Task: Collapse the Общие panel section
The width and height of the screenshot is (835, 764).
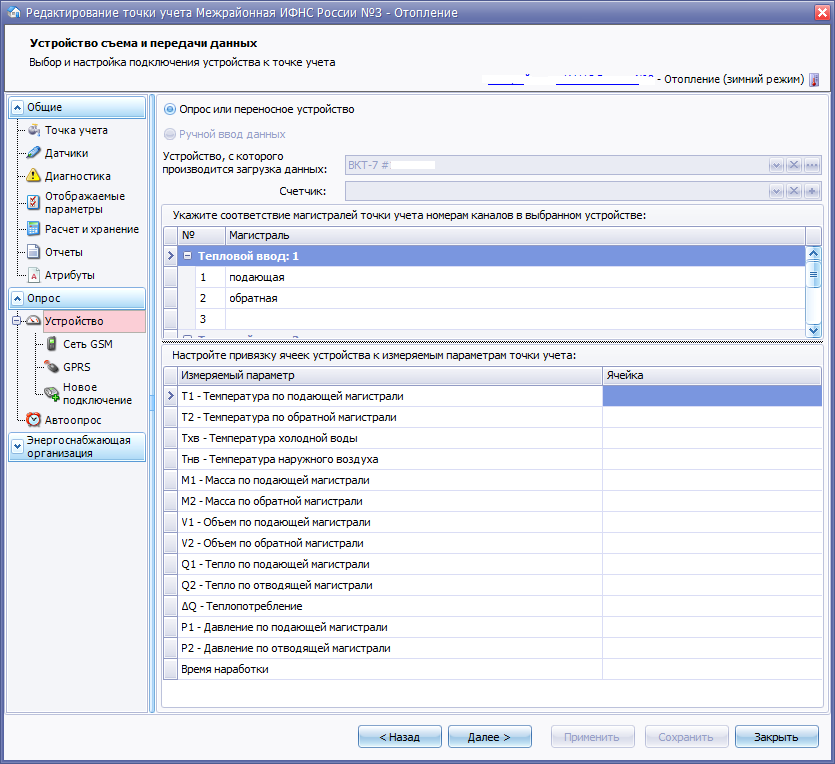Action: point(18,108)
